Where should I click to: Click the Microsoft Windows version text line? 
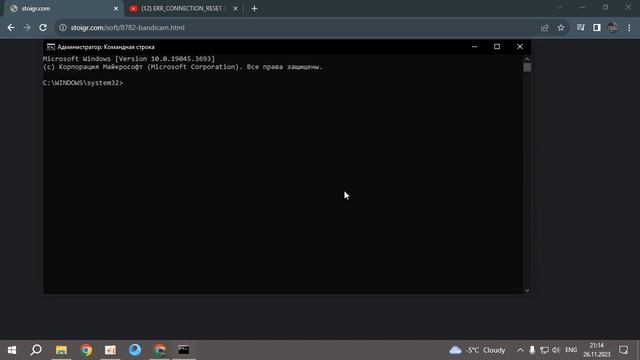point(129,59)
